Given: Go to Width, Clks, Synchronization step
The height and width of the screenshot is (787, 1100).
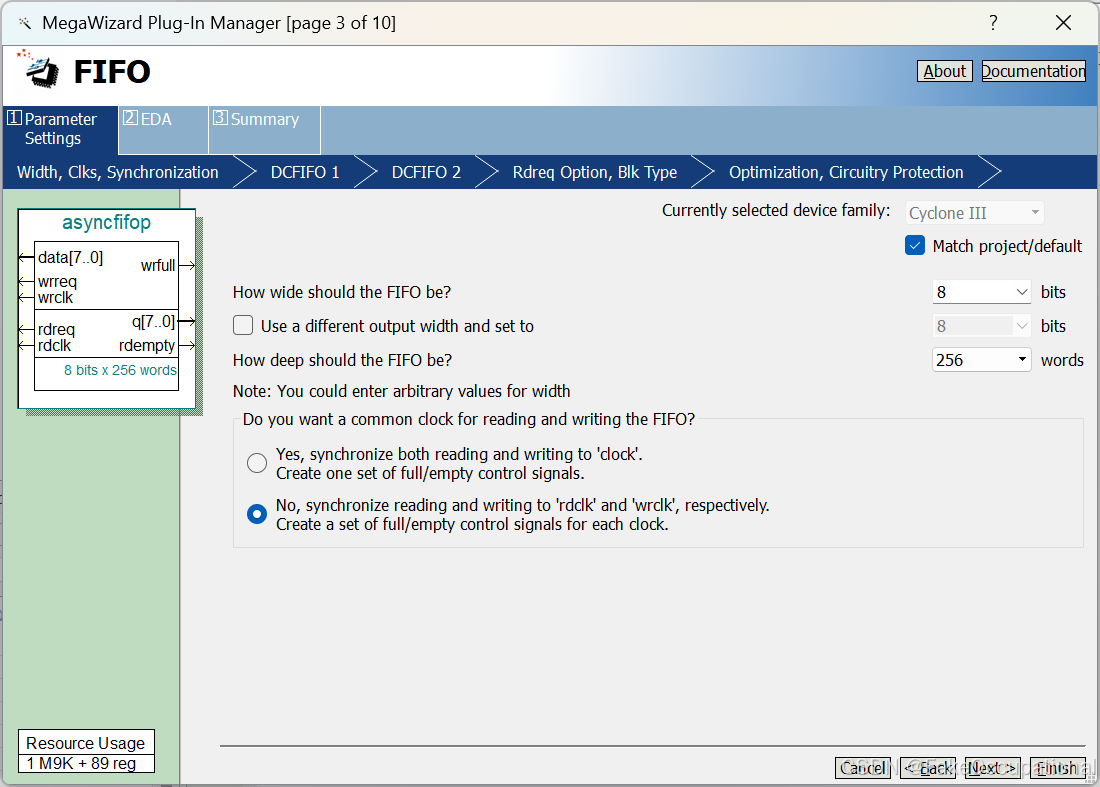Looking at the screenshot, I should tap(118, 173).
